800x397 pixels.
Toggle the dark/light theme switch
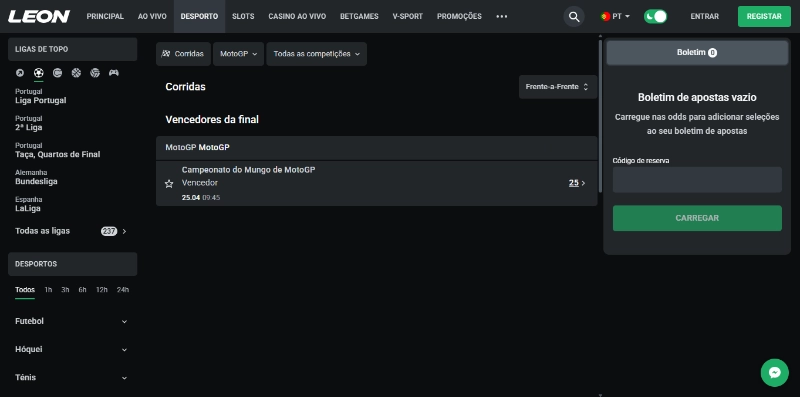655,16
